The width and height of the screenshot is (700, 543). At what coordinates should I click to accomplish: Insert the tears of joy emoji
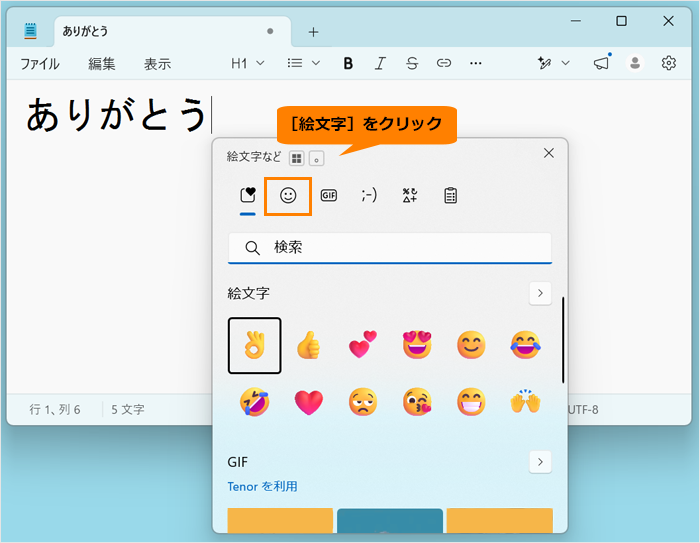[525, 345]
